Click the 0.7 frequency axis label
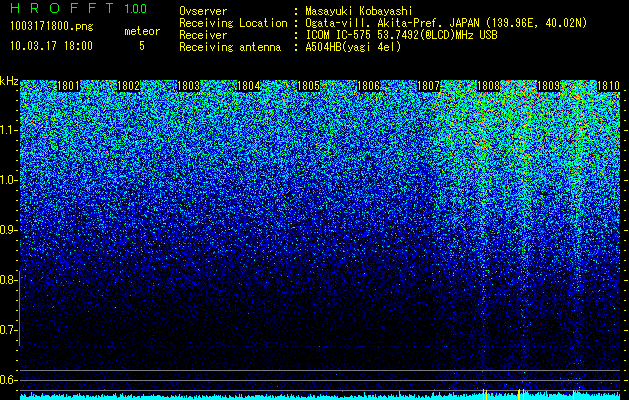Screen dimensions: 629x400 pos(9,330)
